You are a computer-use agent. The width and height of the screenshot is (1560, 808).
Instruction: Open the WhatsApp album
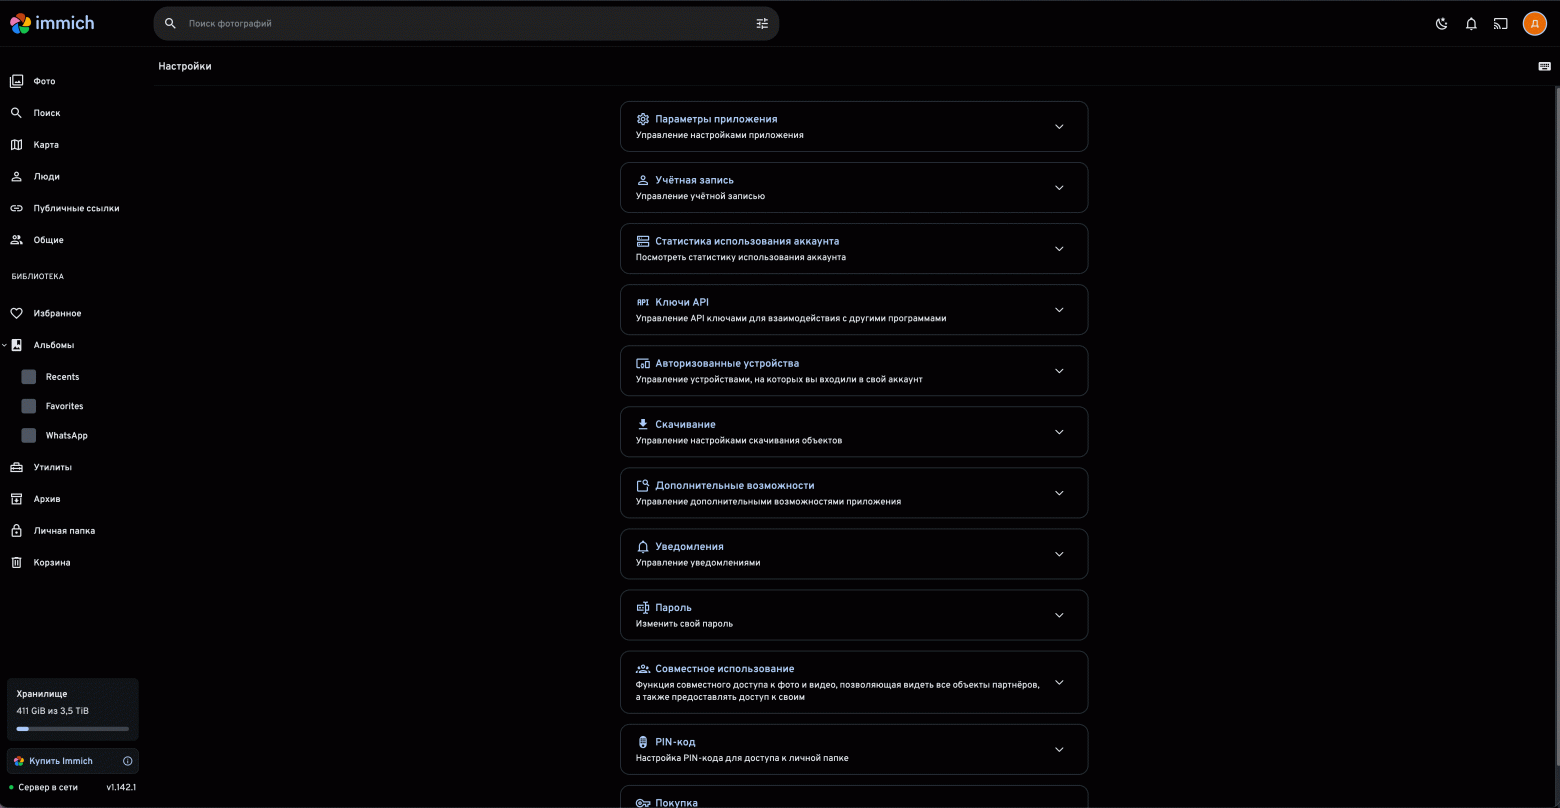pos(66,436)
